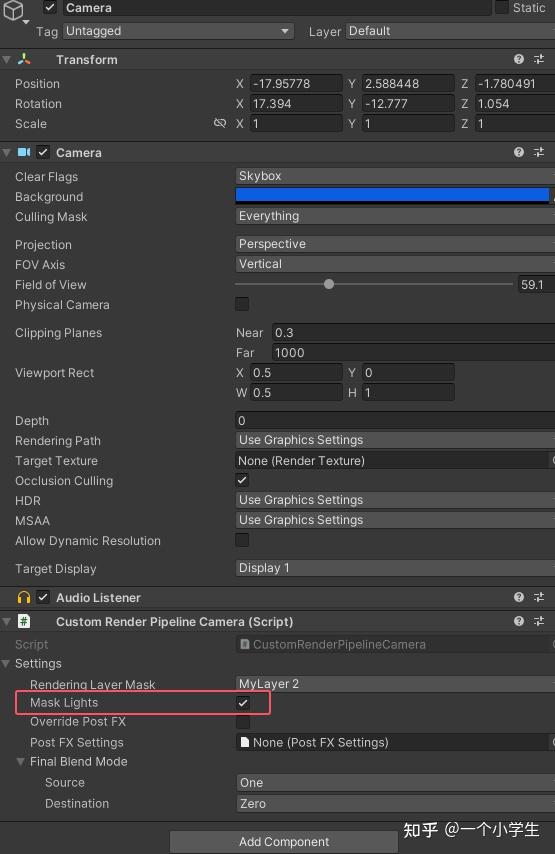Click the Rotation Y field -12.777
Screen dimensions: 555x854
408,103
